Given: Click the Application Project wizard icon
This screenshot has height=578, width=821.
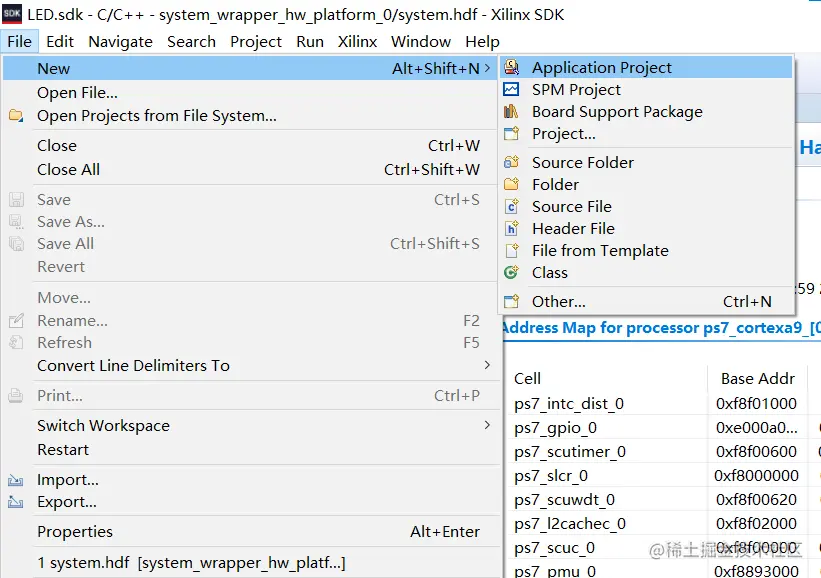Looking at the screenshot, I should coord(511,67).
